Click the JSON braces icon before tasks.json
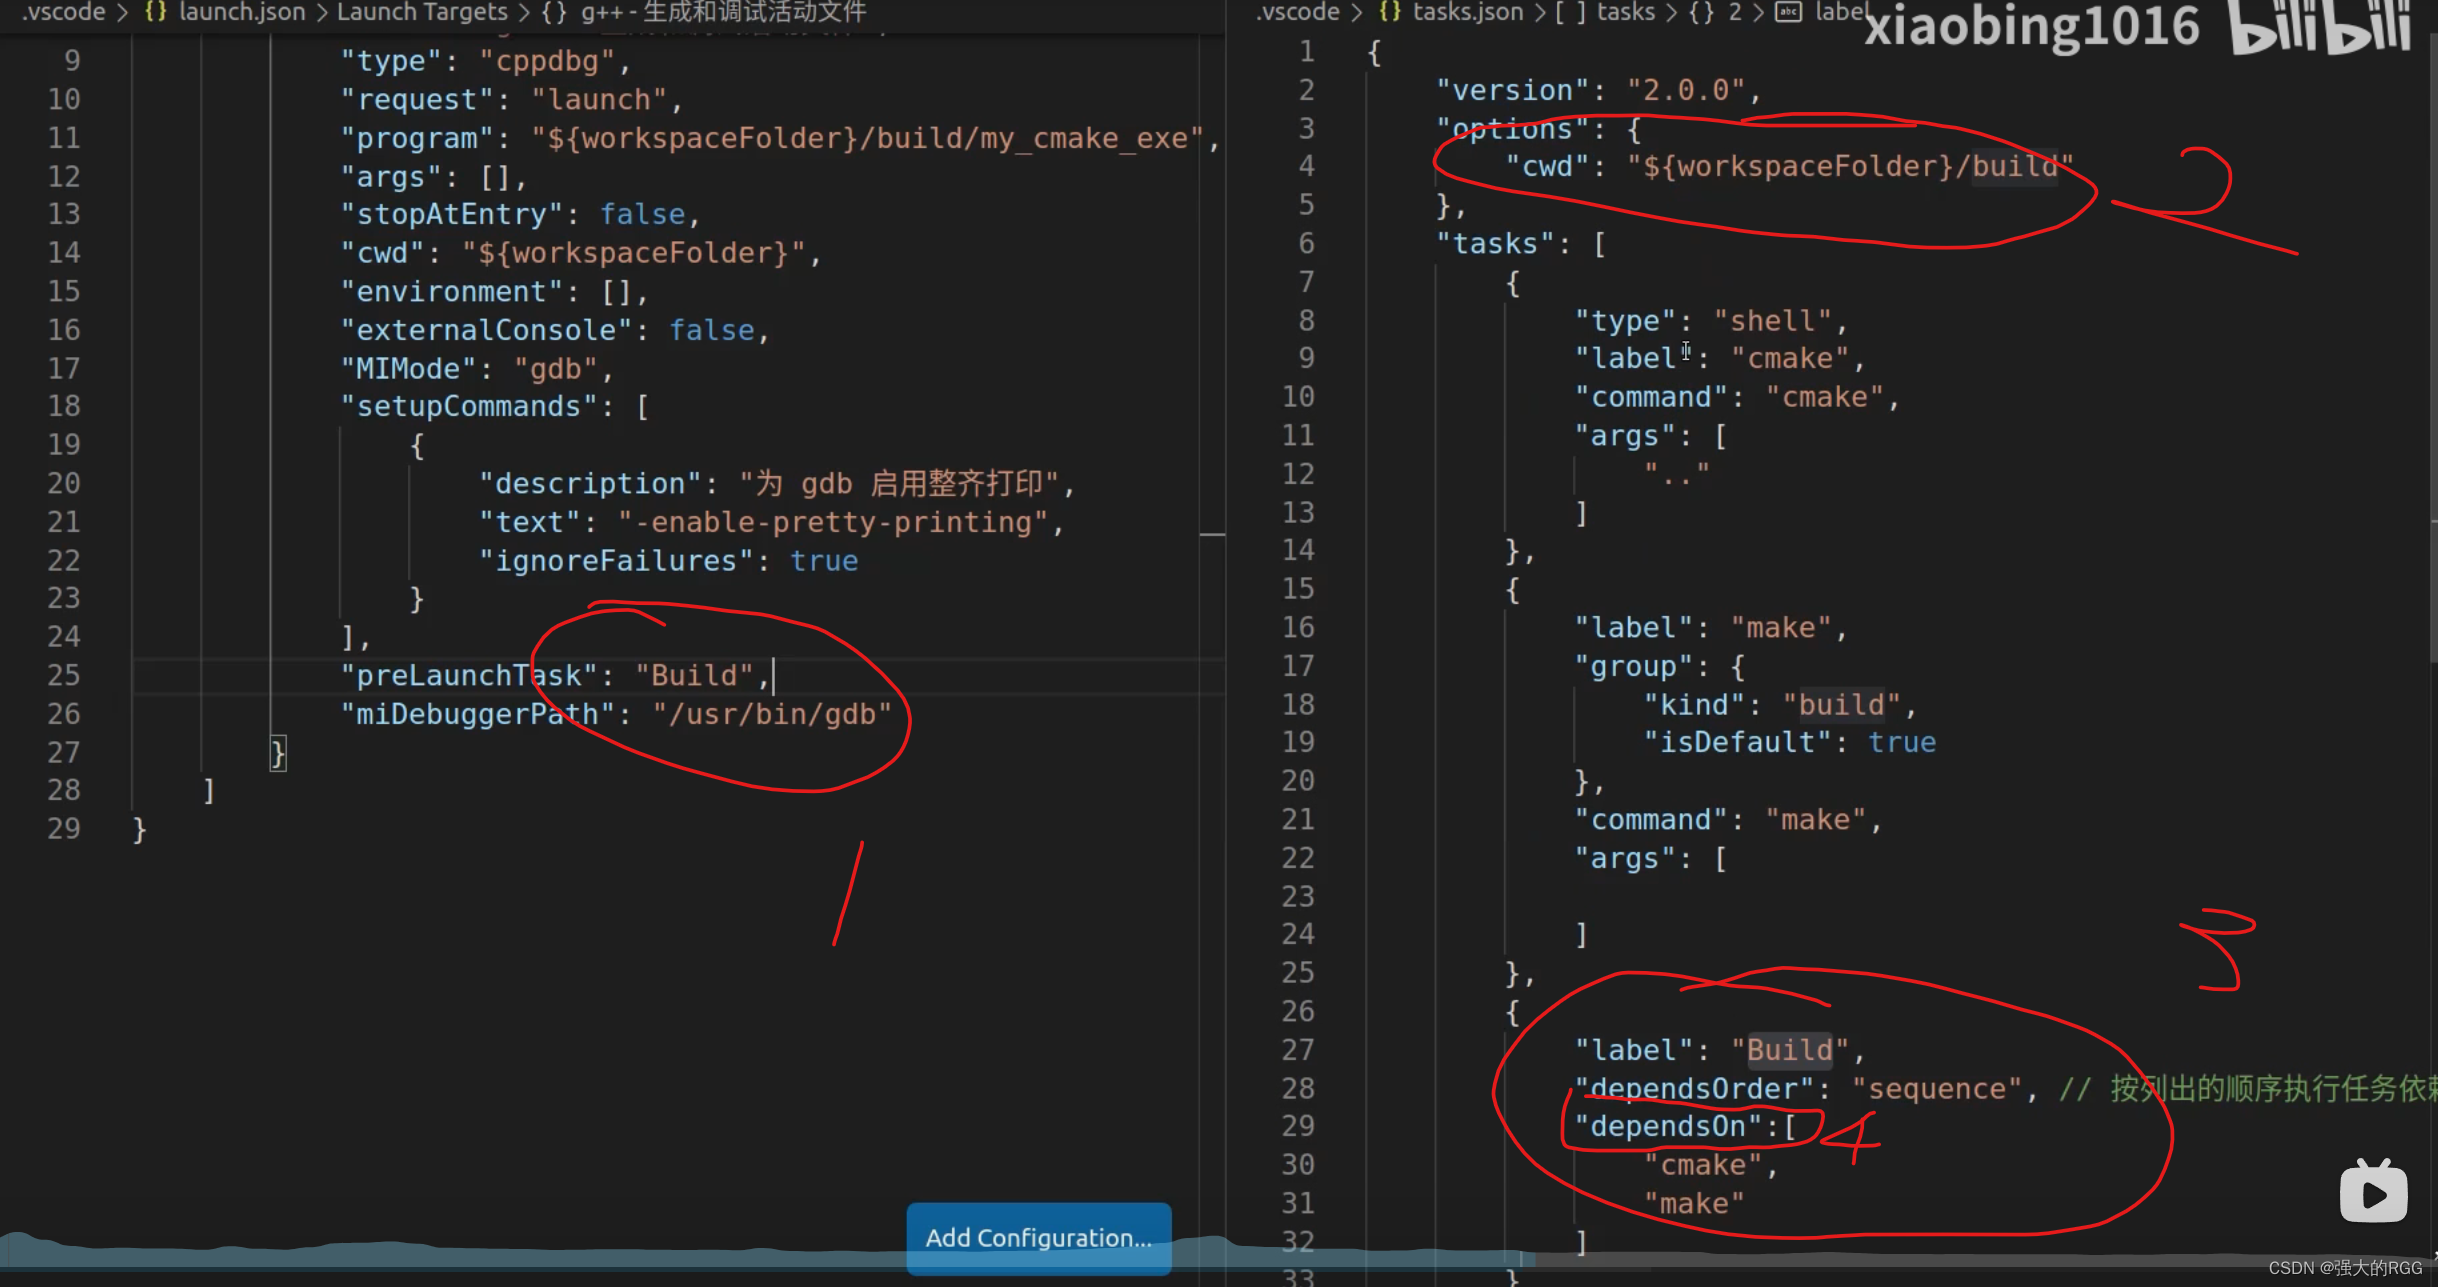2438x1287 pixels. coord(1390,12)
